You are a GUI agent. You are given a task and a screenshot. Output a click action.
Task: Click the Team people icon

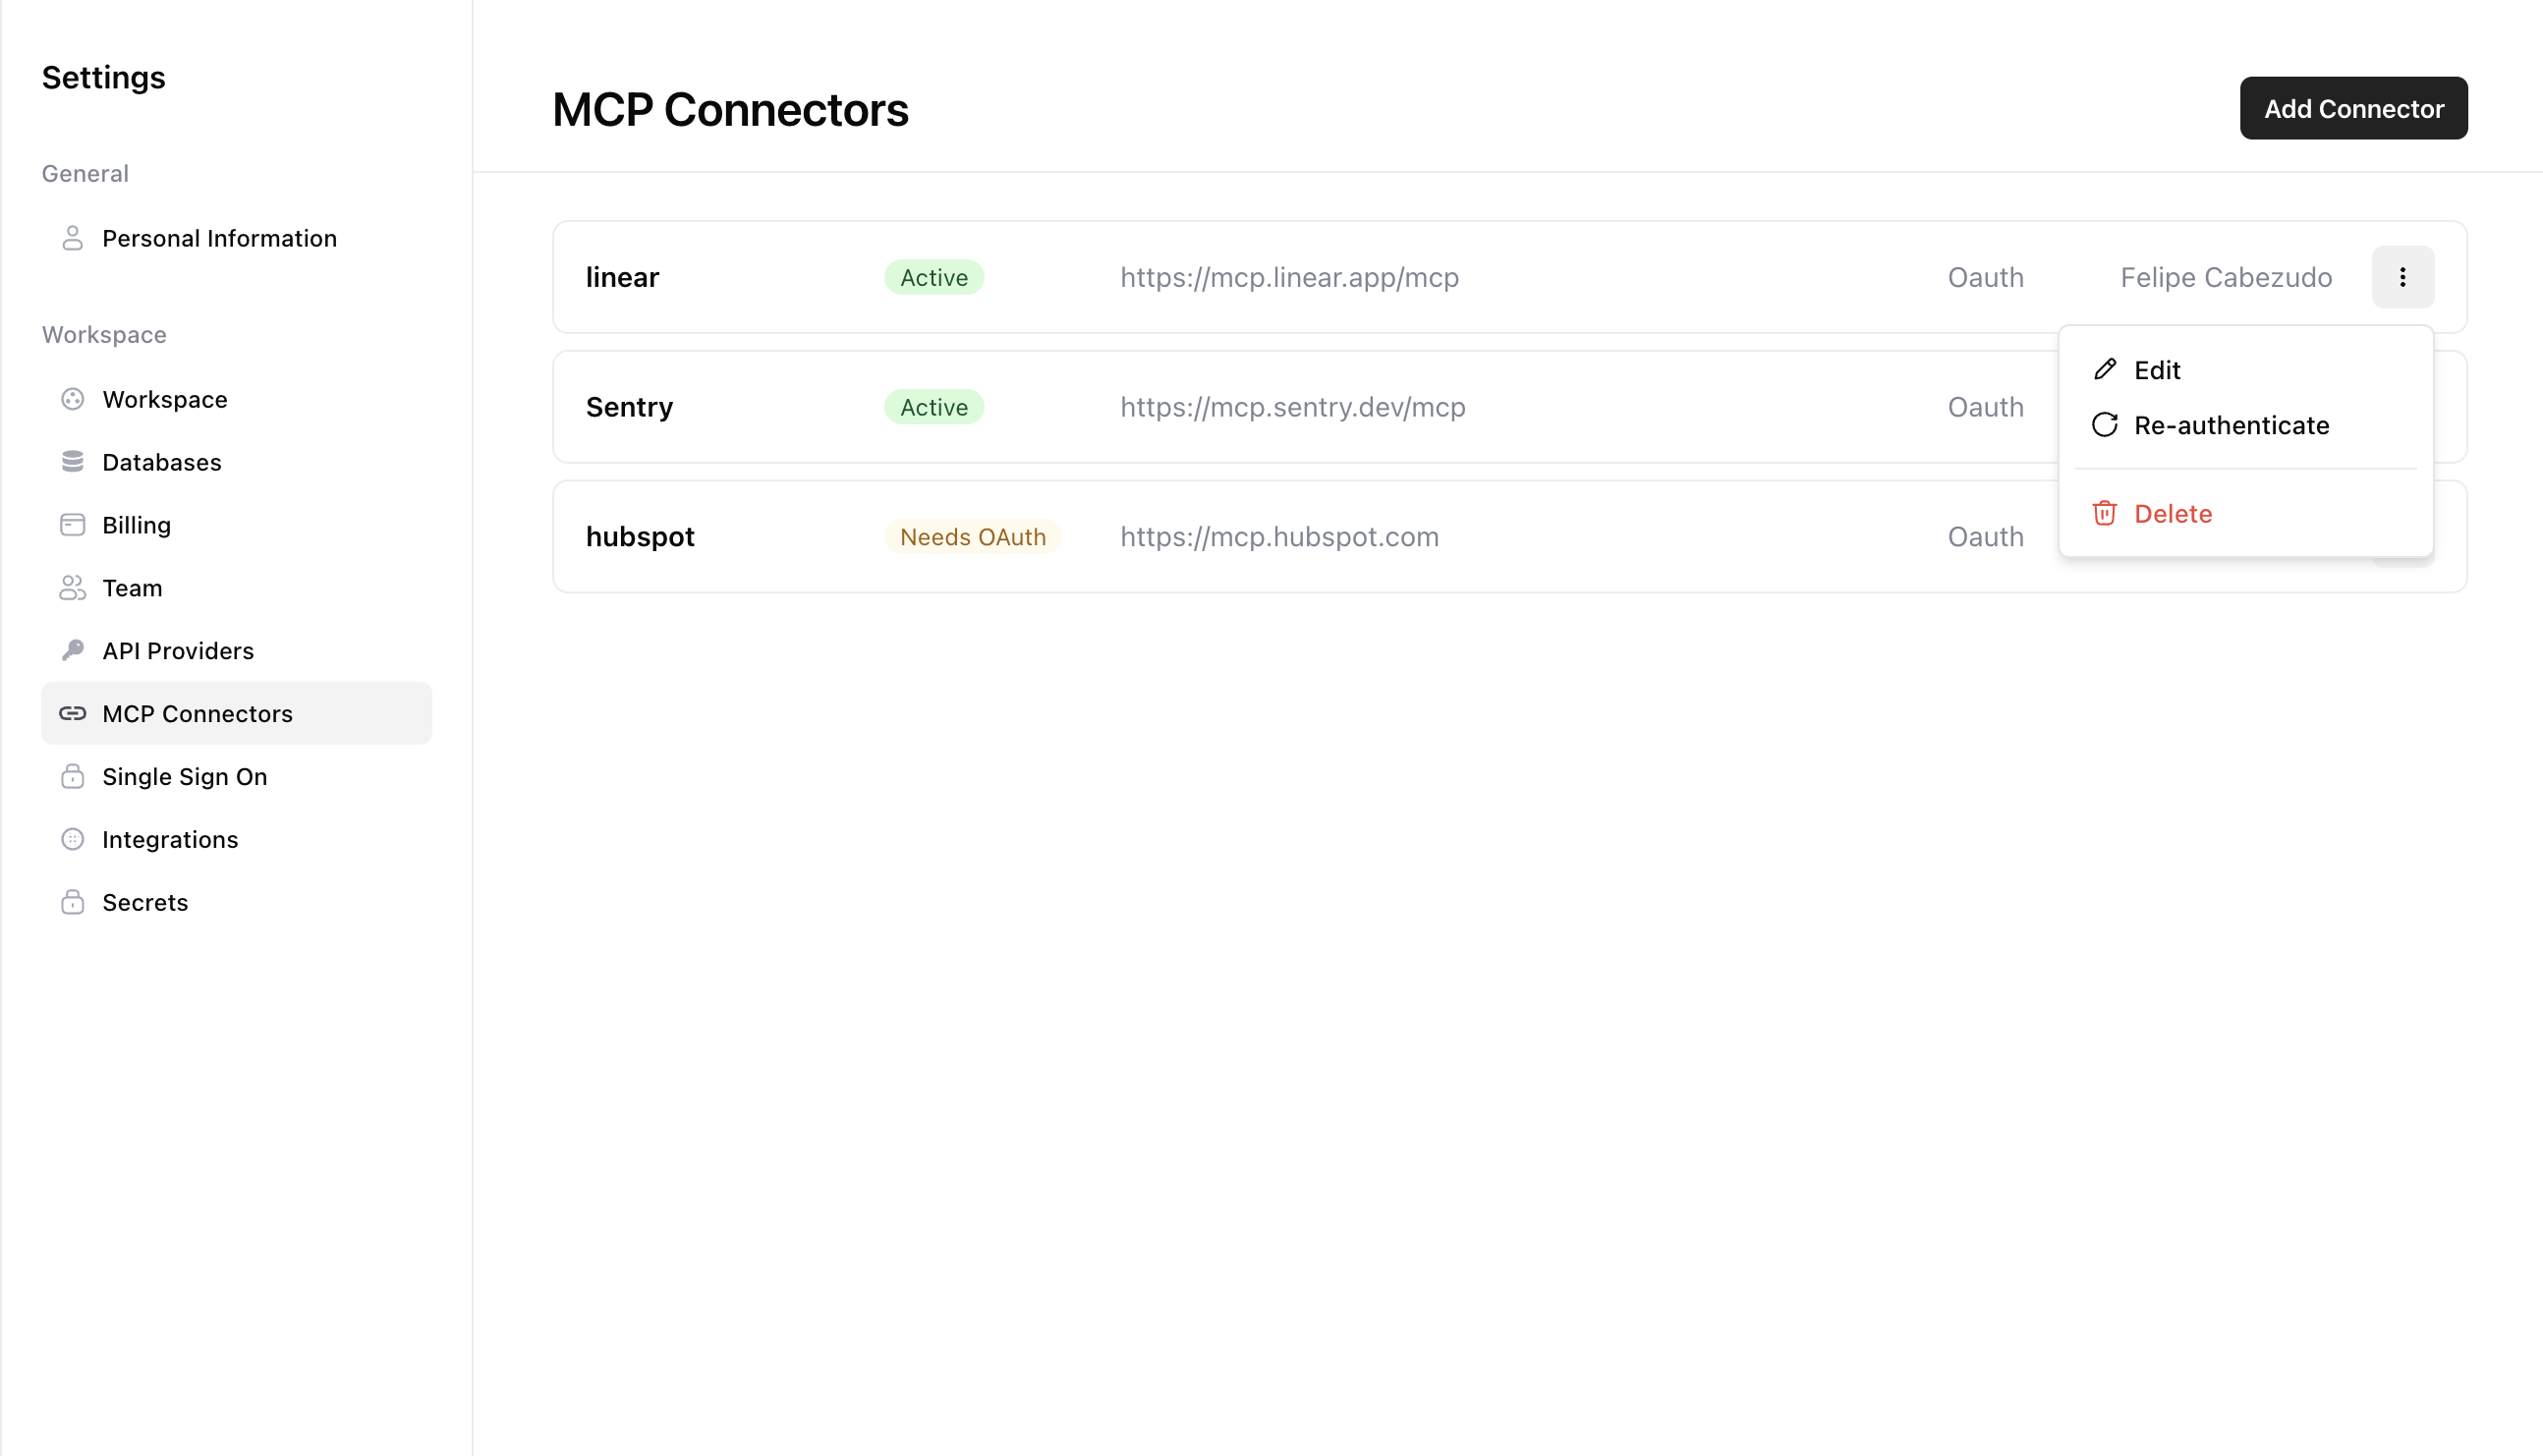coord(72,588)
